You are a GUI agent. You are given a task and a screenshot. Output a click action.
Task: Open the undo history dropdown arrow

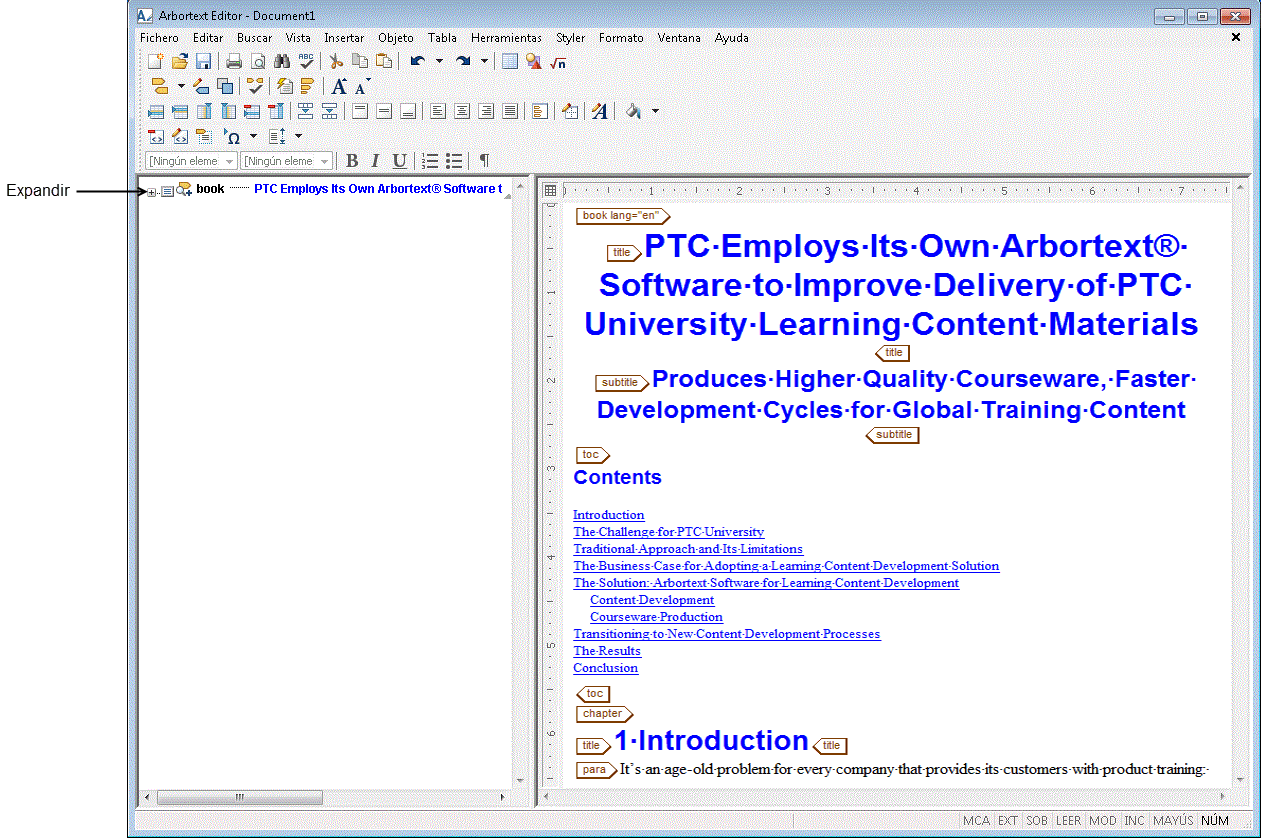(x=439, y=61)
